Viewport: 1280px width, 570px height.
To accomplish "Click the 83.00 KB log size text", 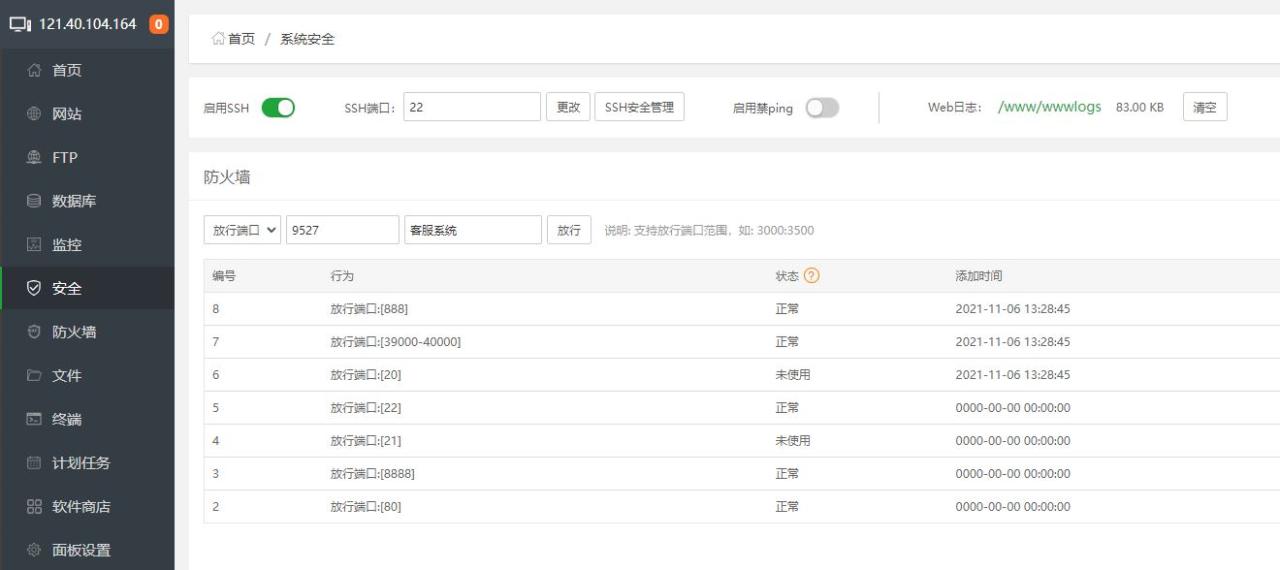I will coord(1140,107).
